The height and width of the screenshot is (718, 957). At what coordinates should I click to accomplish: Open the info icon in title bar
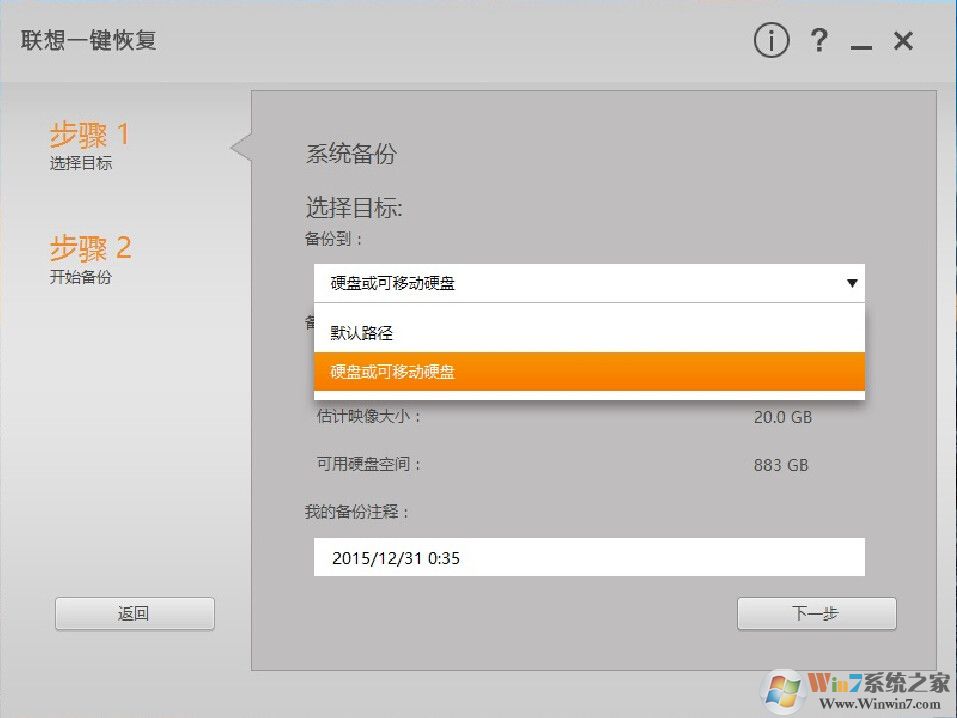pyautogui.click(x=771, y=40)
